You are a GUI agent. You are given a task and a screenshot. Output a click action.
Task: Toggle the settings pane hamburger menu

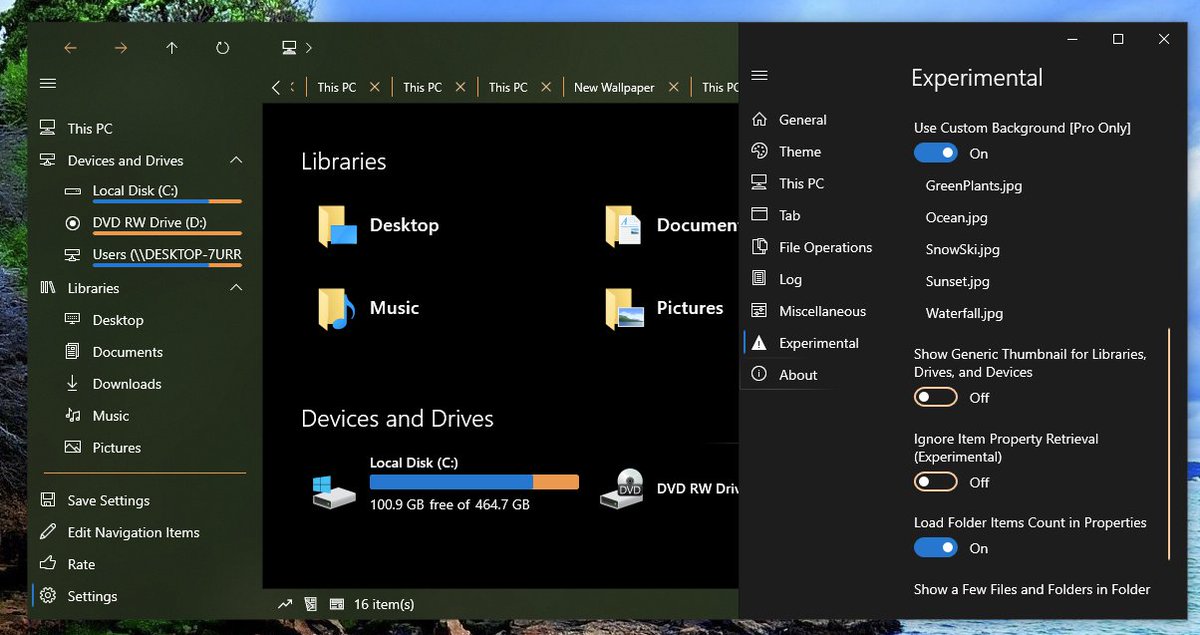tap(759, 75)
